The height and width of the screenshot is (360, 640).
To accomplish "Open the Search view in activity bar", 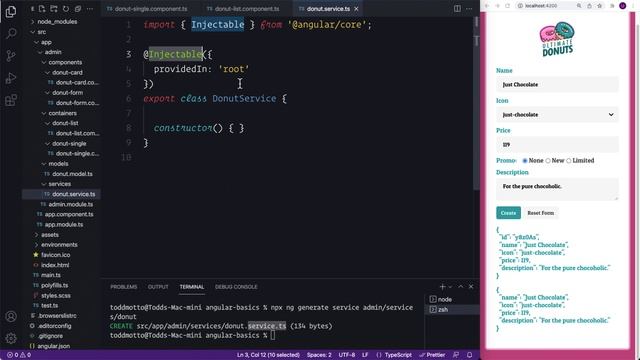I will pos(11,33).
